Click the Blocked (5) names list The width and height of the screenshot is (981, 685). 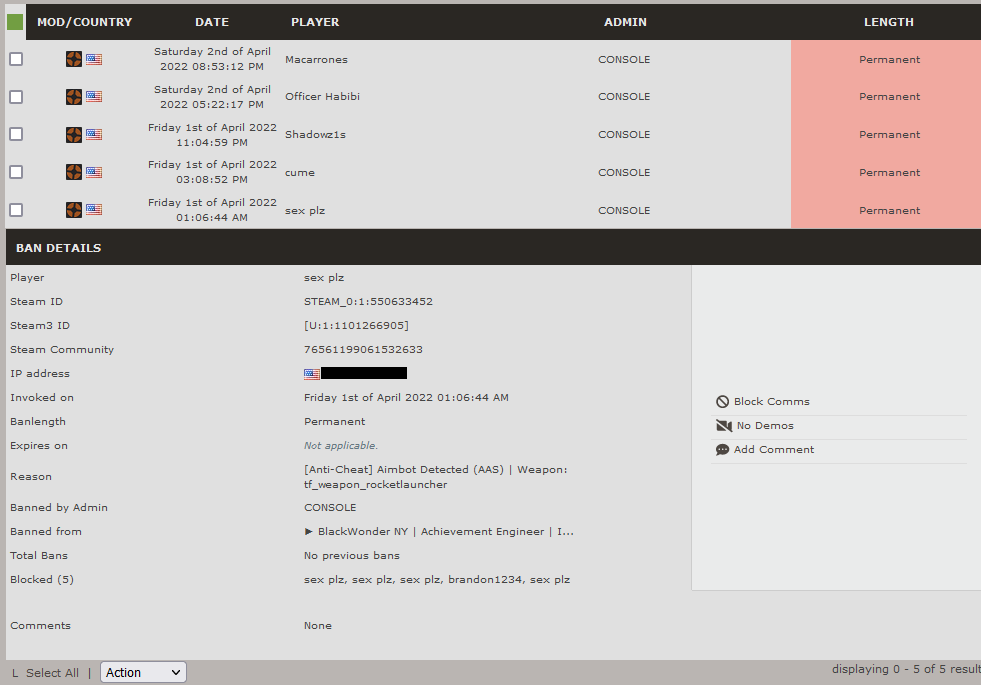437,580
